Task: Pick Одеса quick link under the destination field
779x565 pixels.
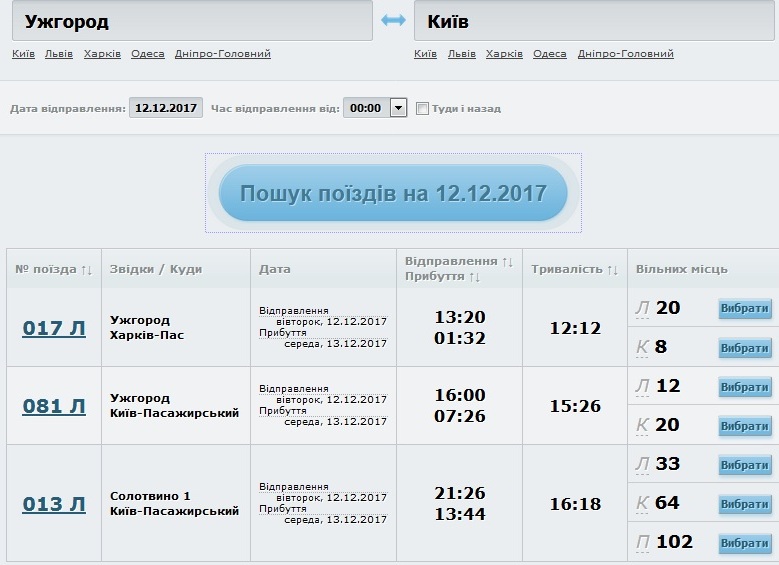Action: click(x=550, y=54)
